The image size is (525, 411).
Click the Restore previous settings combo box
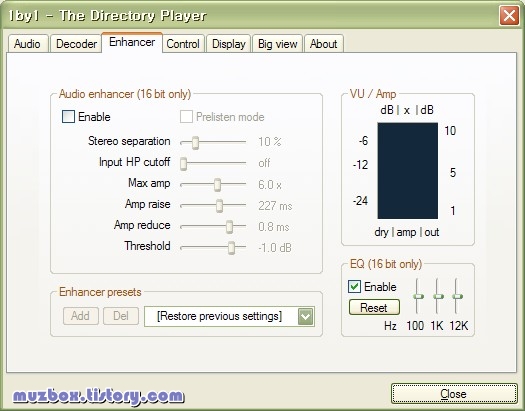[x=229, y=317]
